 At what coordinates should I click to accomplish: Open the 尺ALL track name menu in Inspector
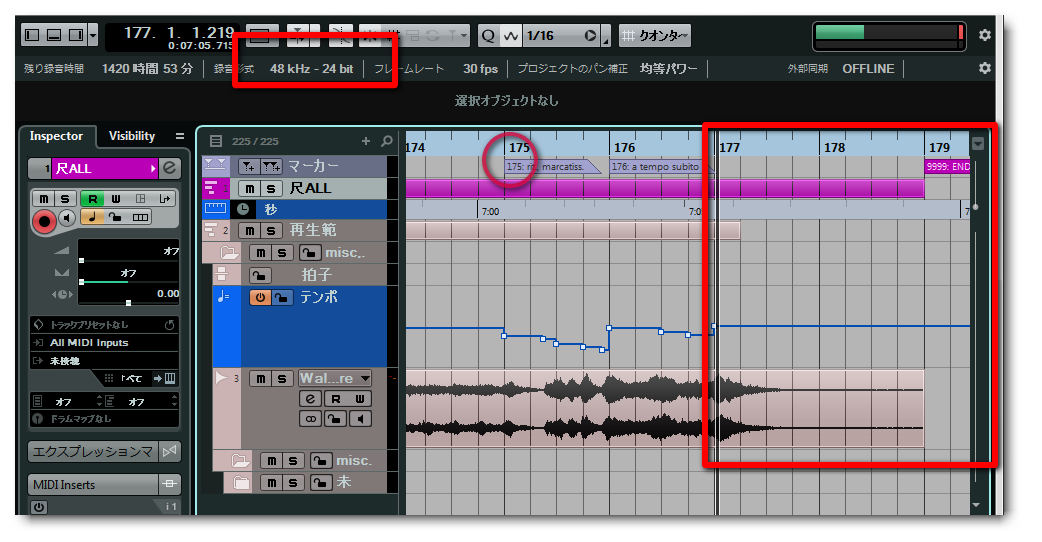[x=104, y=169]
